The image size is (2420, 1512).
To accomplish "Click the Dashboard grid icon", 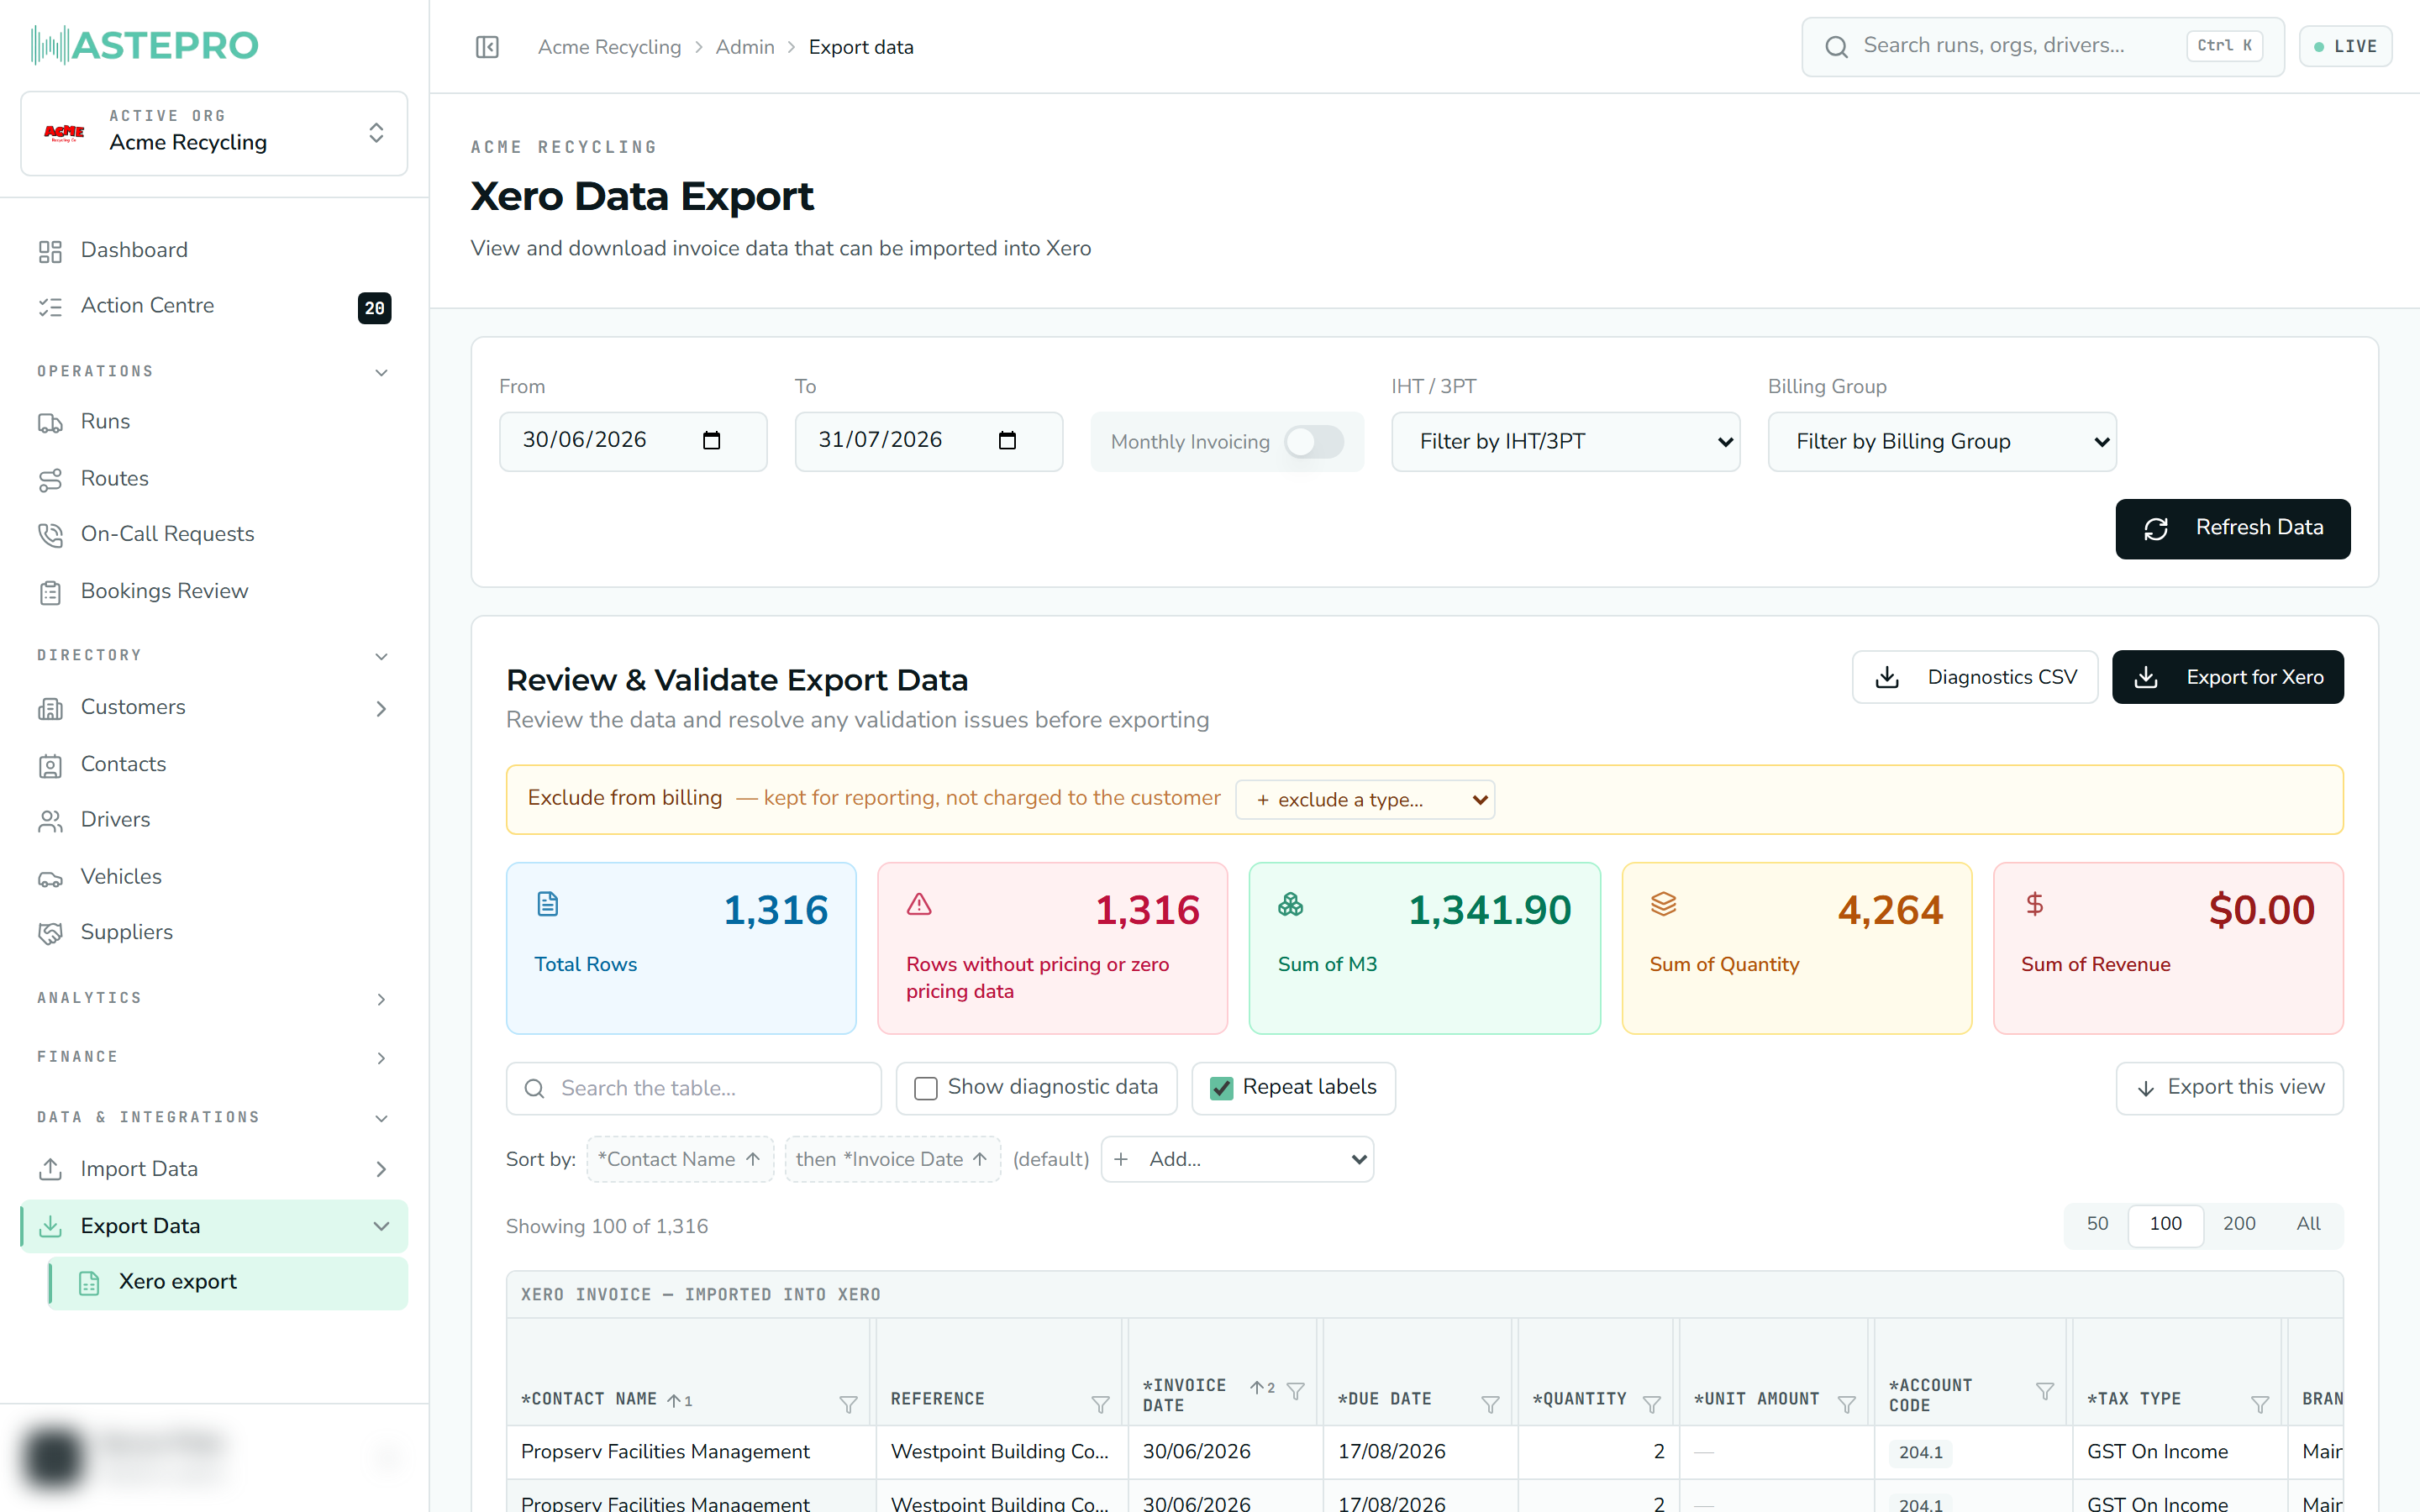I will coord(50,251).
